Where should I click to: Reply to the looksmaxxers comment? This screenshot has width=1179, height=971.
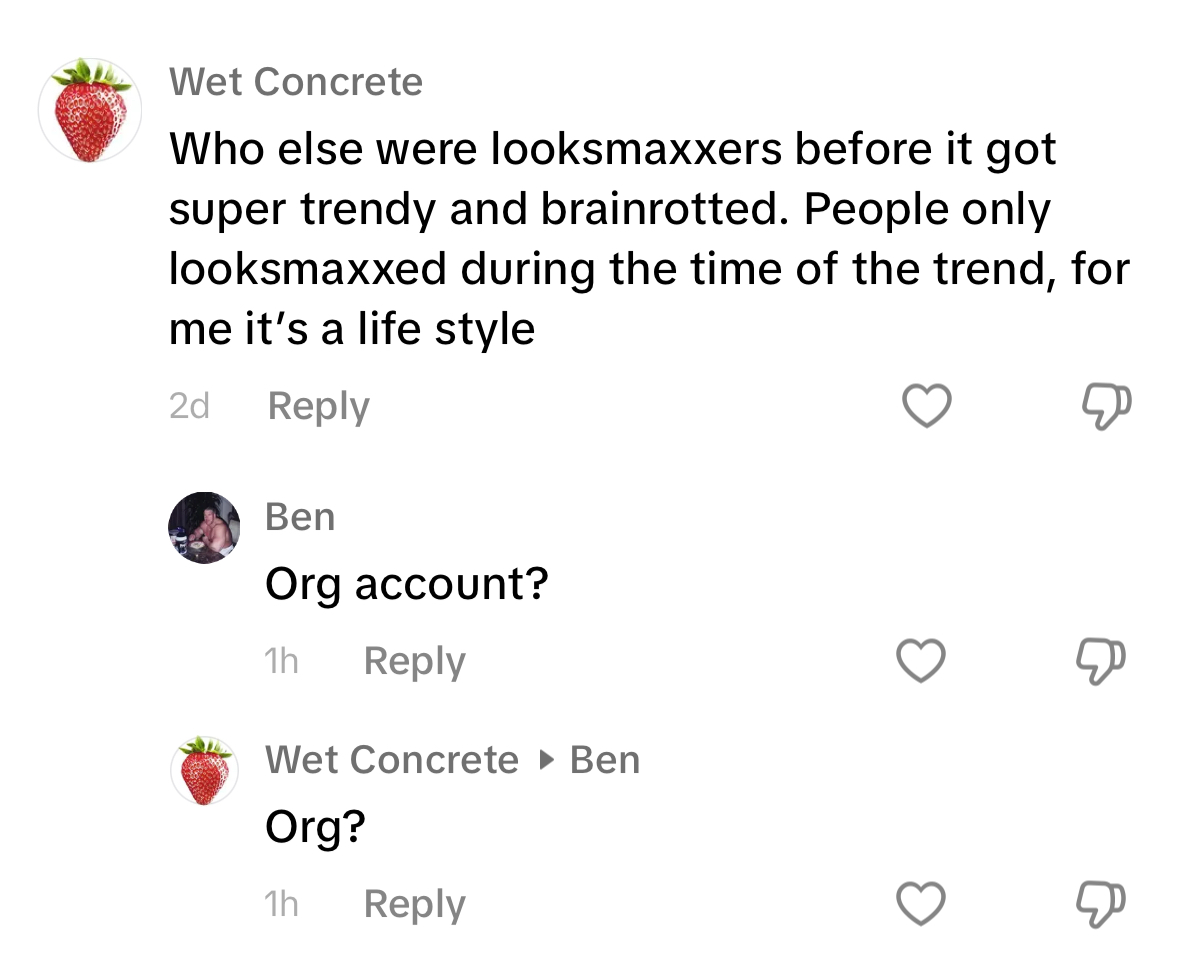pyautogui.click(x=319, y=407)
